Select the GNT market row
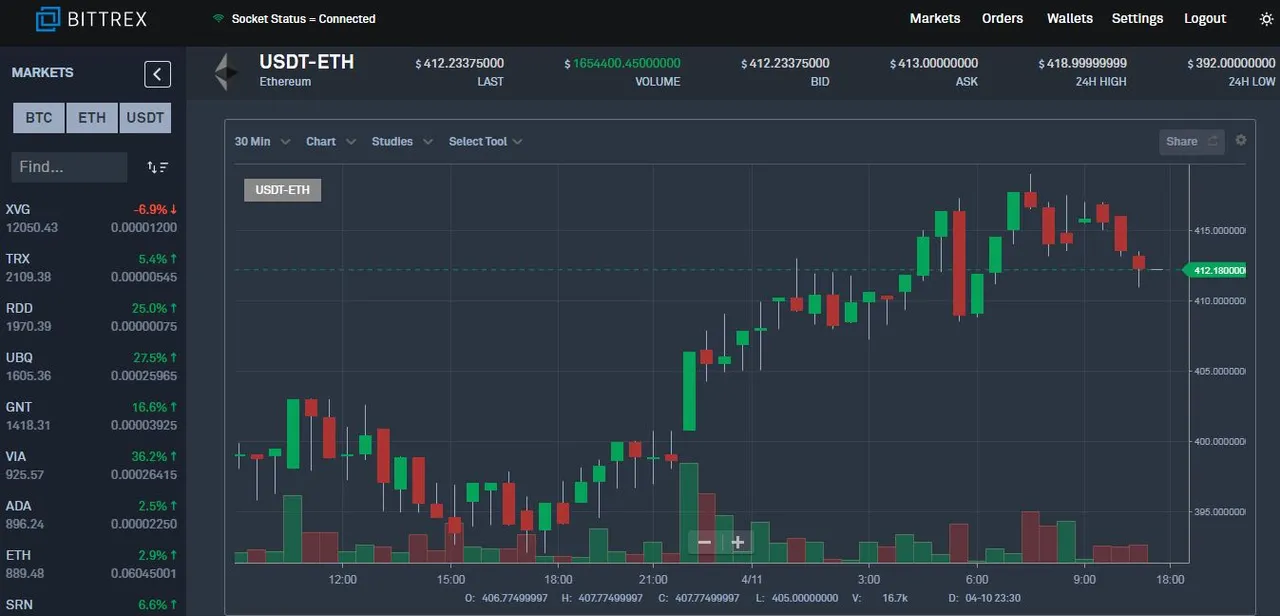This screenshot has width=1280, height=616. pyautogui.click(x=92, y=416)
